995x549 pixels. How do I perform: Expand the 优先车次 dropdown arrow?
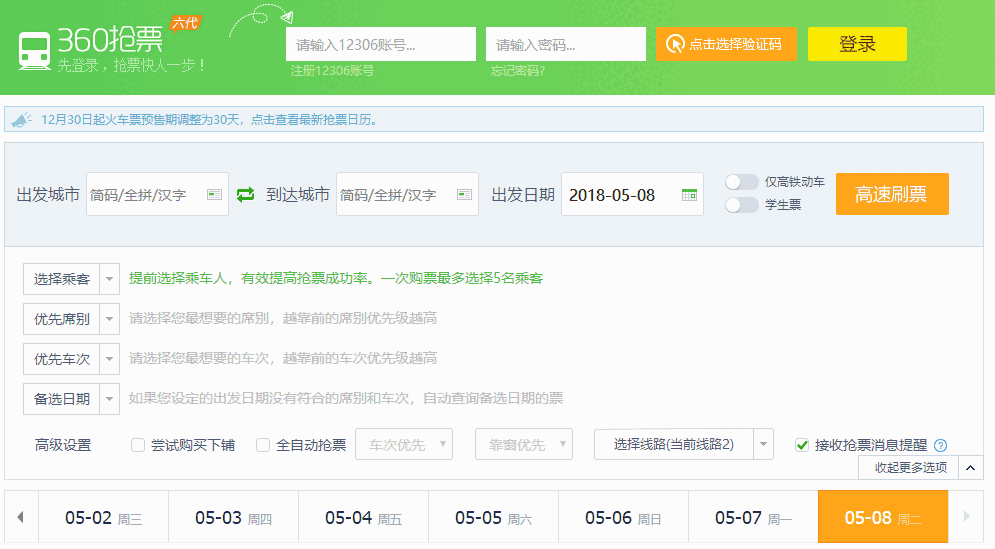coord(110,359)
